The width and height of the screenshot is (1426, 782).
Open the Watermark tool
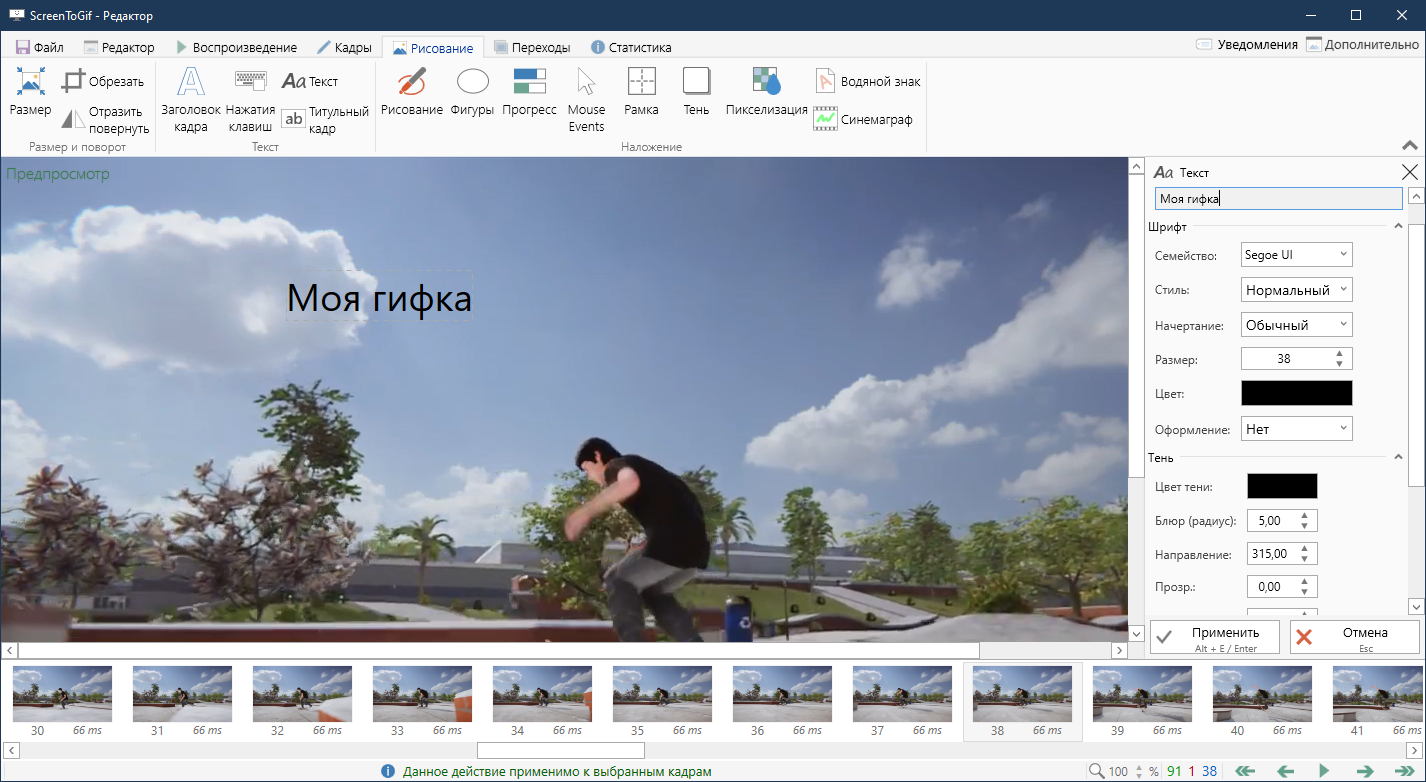(866, 81)
